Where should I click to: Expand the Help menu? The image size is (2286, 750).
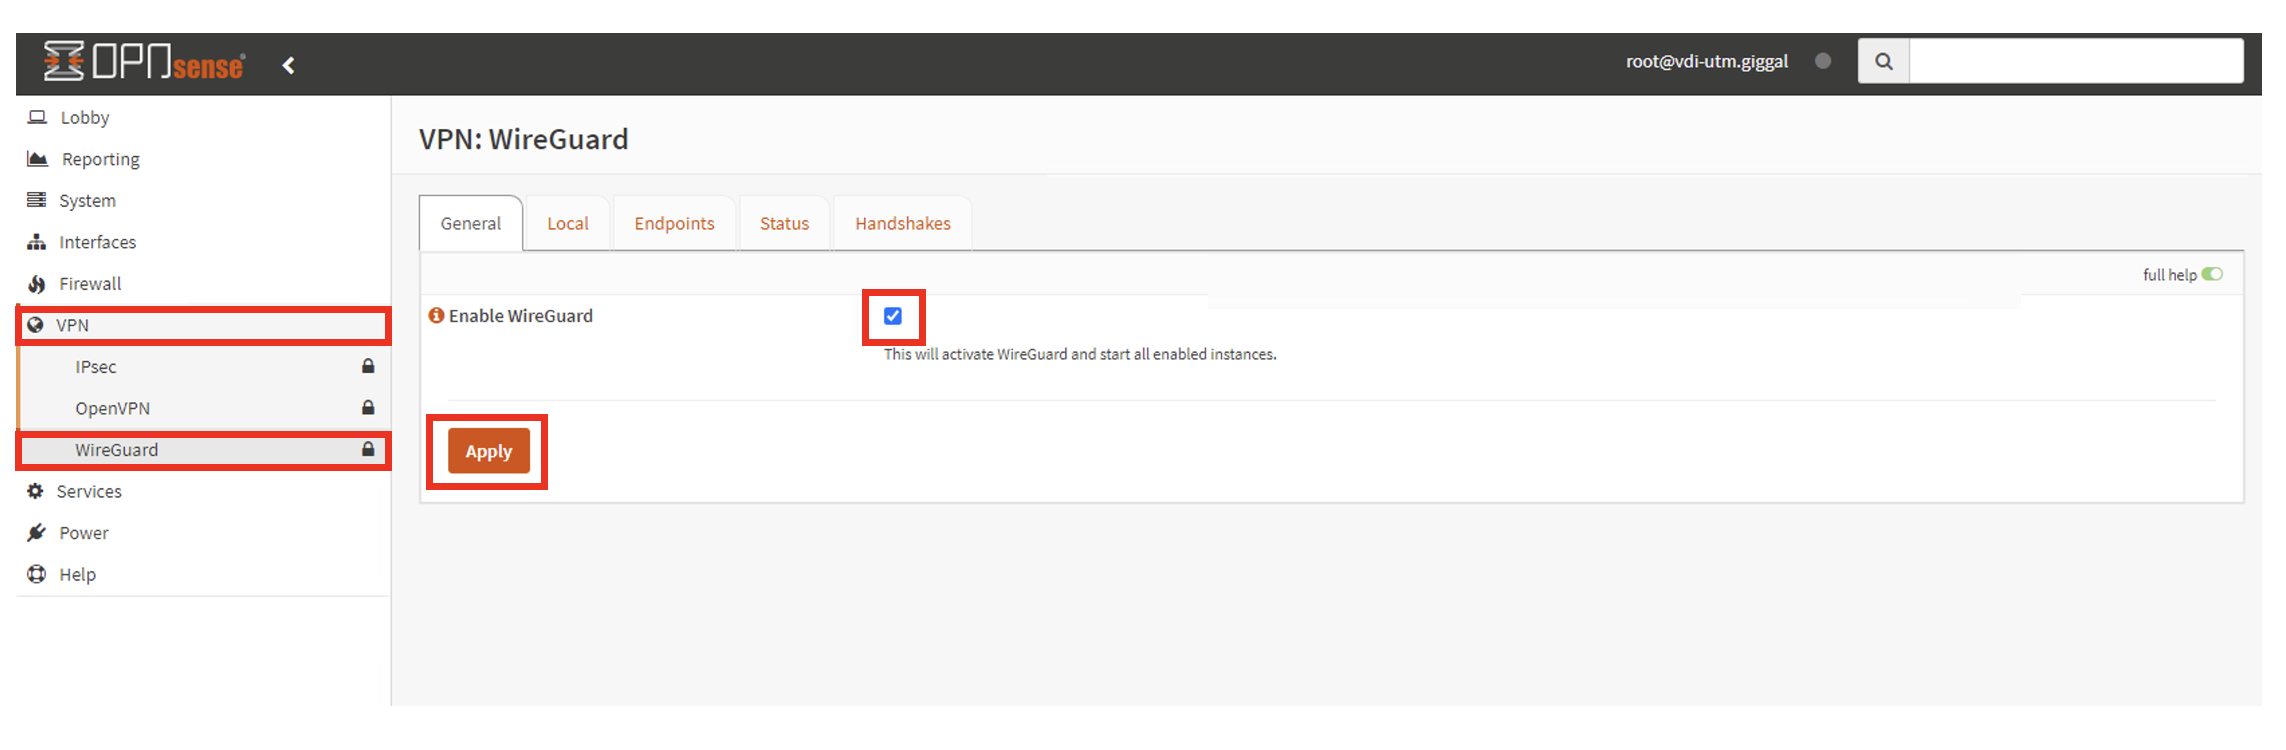(203, 574)
